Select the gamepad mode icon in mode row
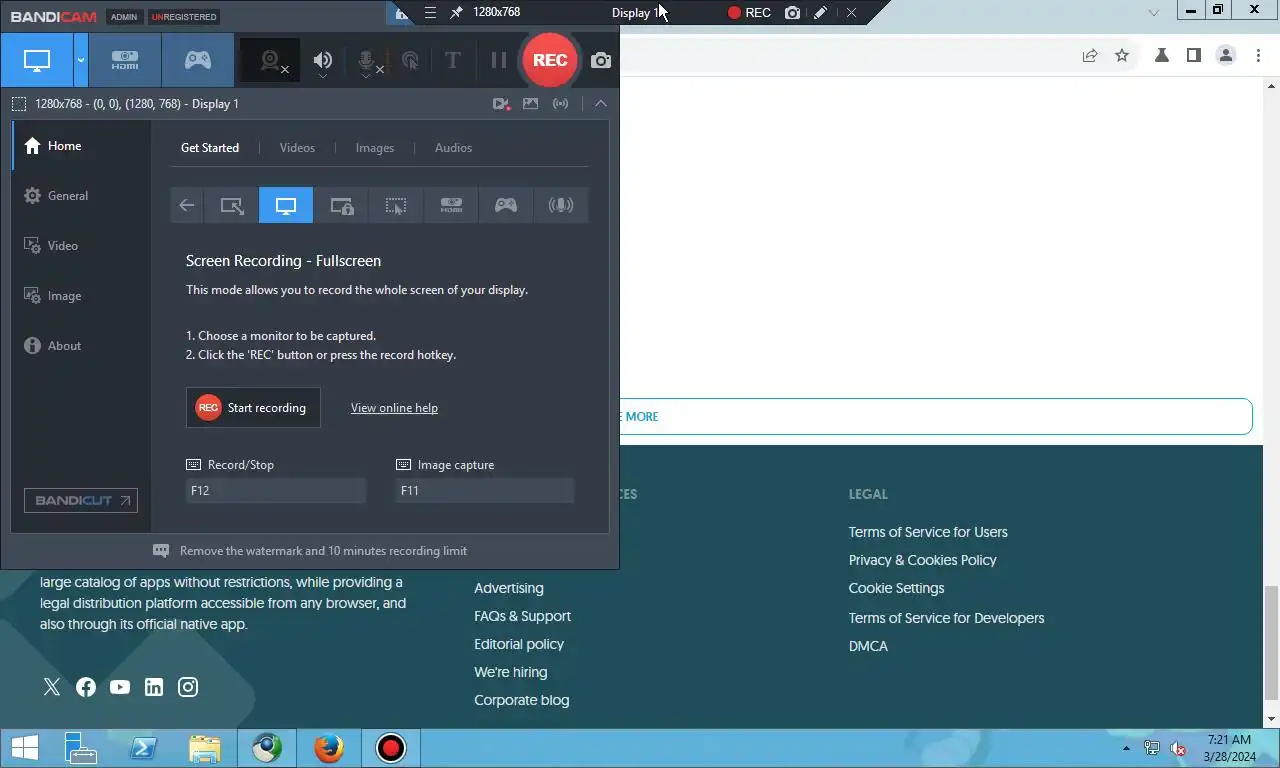 click(506, 205)
